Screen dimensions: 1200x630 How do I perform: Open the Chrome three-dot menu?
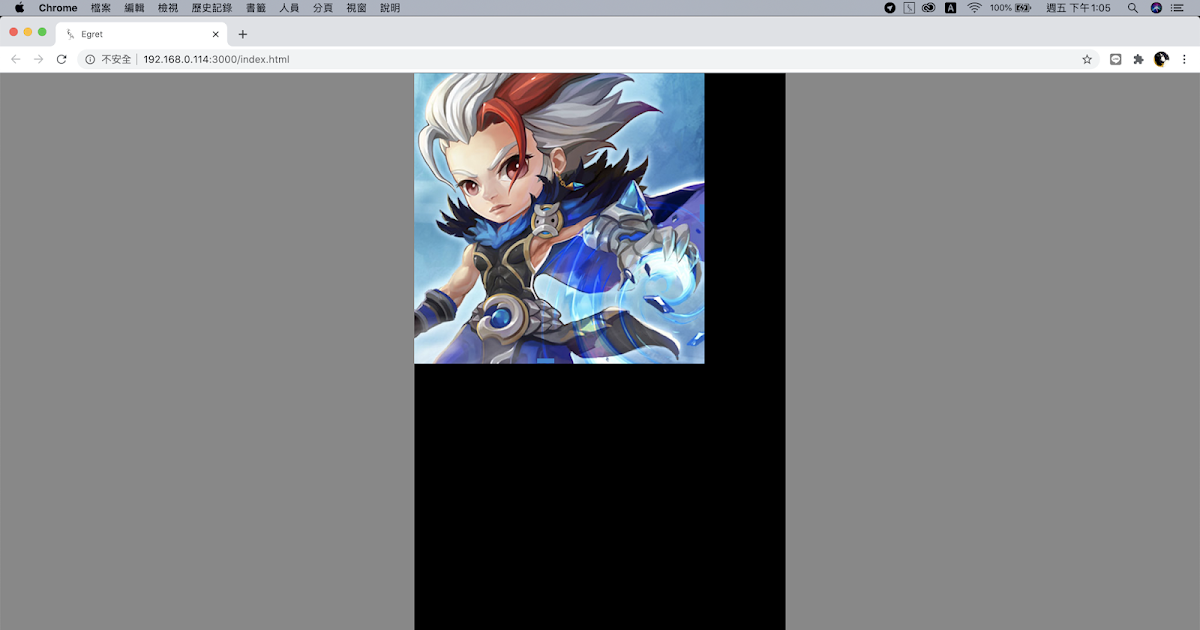point(1185,59)
